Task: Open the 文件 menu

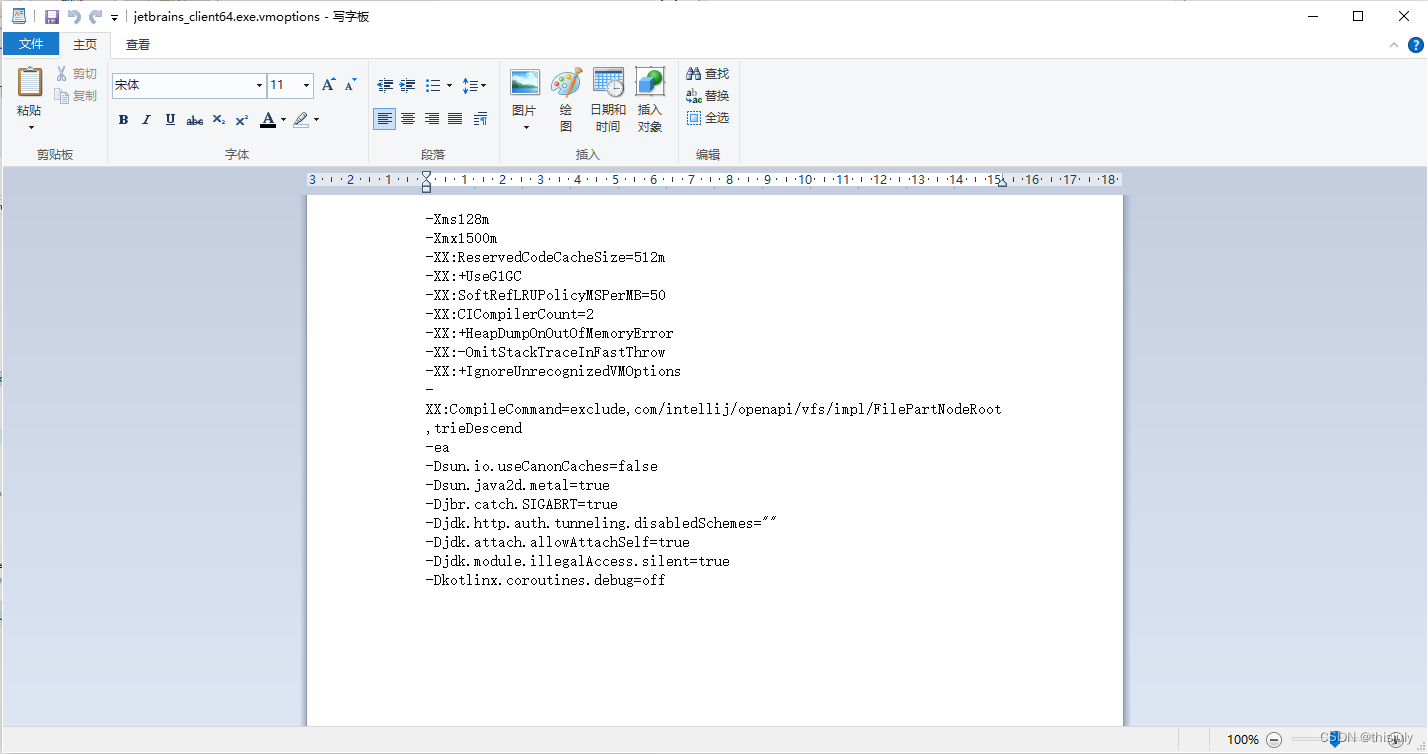Action: click(31, 44)
